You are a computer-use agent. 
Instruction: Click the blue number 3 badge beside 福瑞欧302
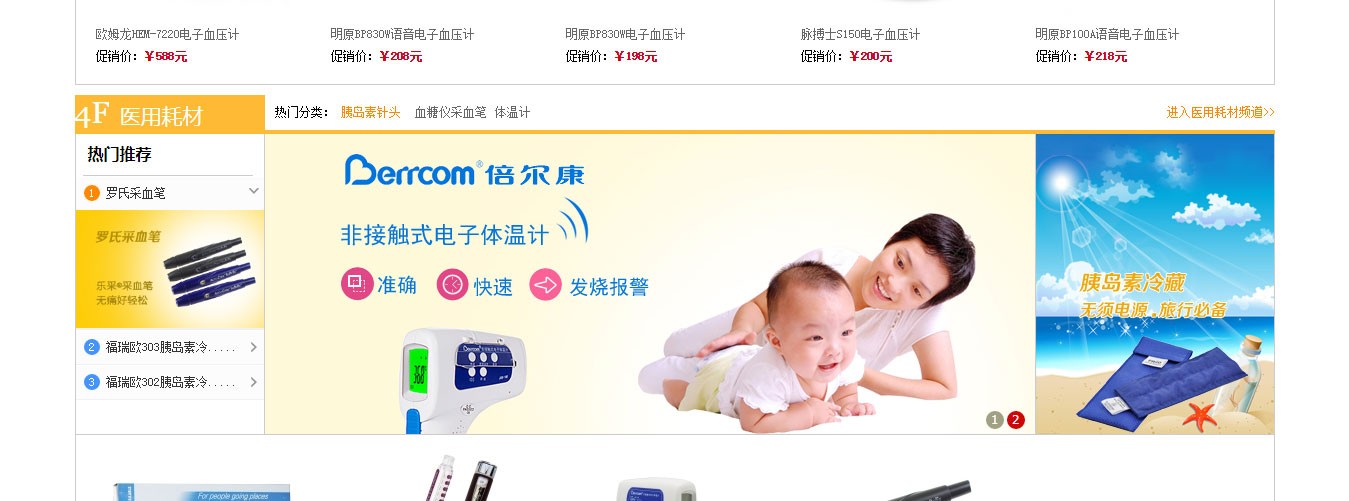tap(92, 382)
